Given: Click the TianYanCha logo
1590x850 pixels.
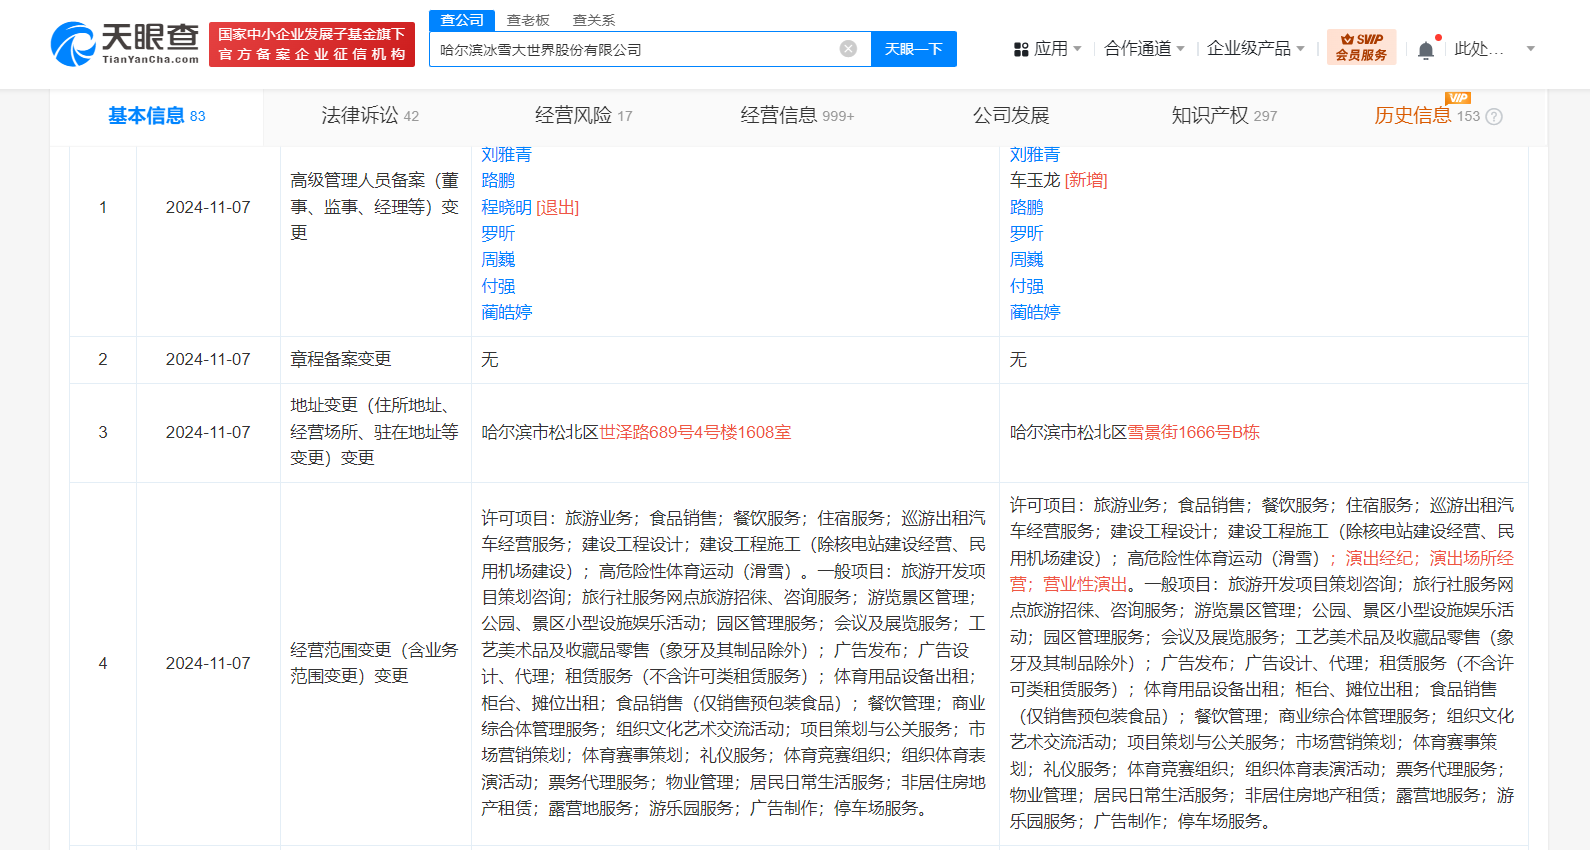Looking at the screenshot, I should (125, 45).
